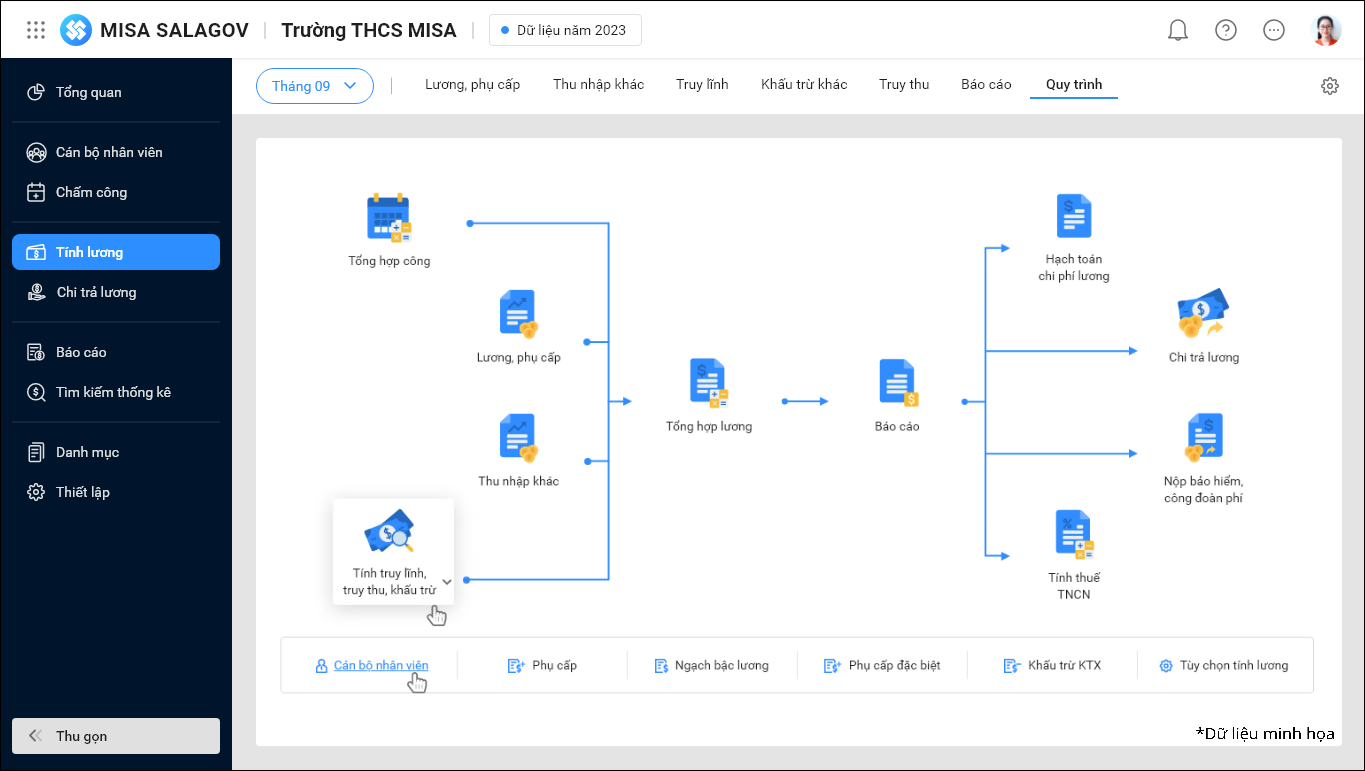Viewport: 1365px width, 771px height.
Task: Open the Tháng 09 month dropdown
Action: (x=315, y=86)
